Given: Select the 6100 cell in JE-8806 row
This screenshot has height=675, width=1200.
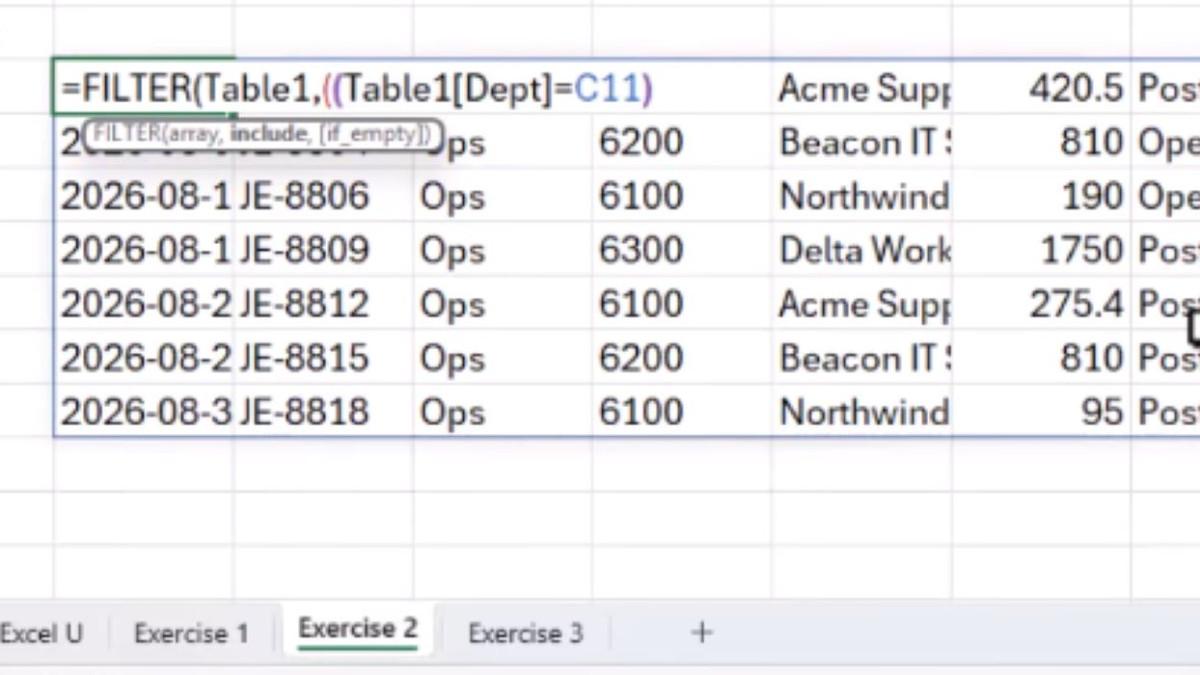Looking at the screenshot, I should pos(682,196).
